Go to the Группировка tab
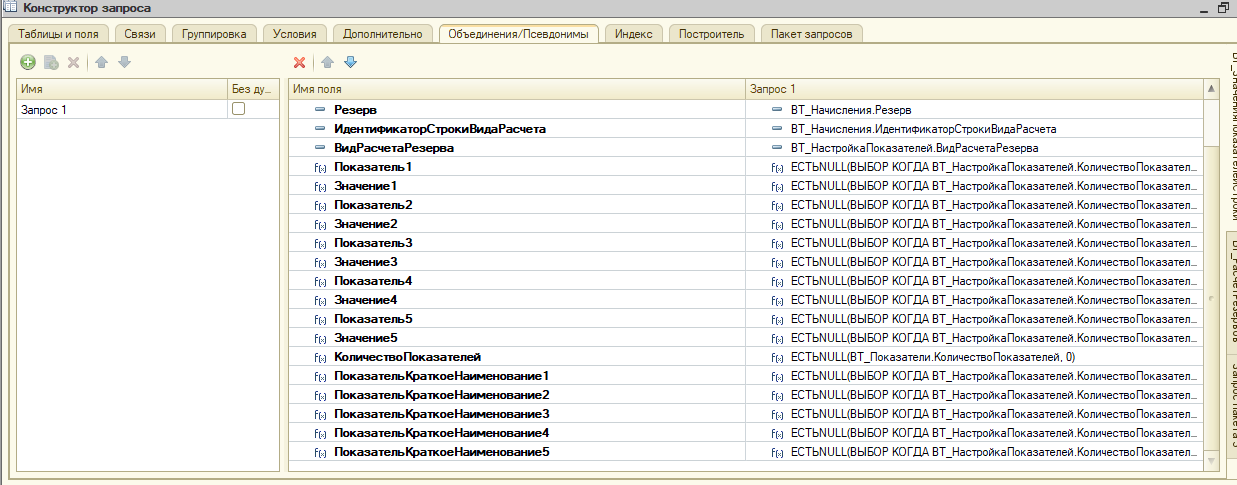The width and height of the screenshot is (1237, 485). pyautogui.click(x=214, y=34)
